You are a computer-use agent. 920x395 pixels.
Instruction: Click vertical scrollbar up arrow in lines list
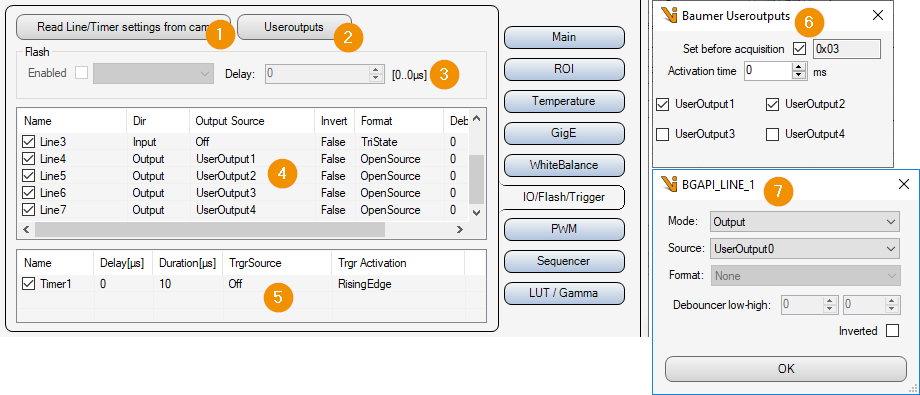[476, 119]
